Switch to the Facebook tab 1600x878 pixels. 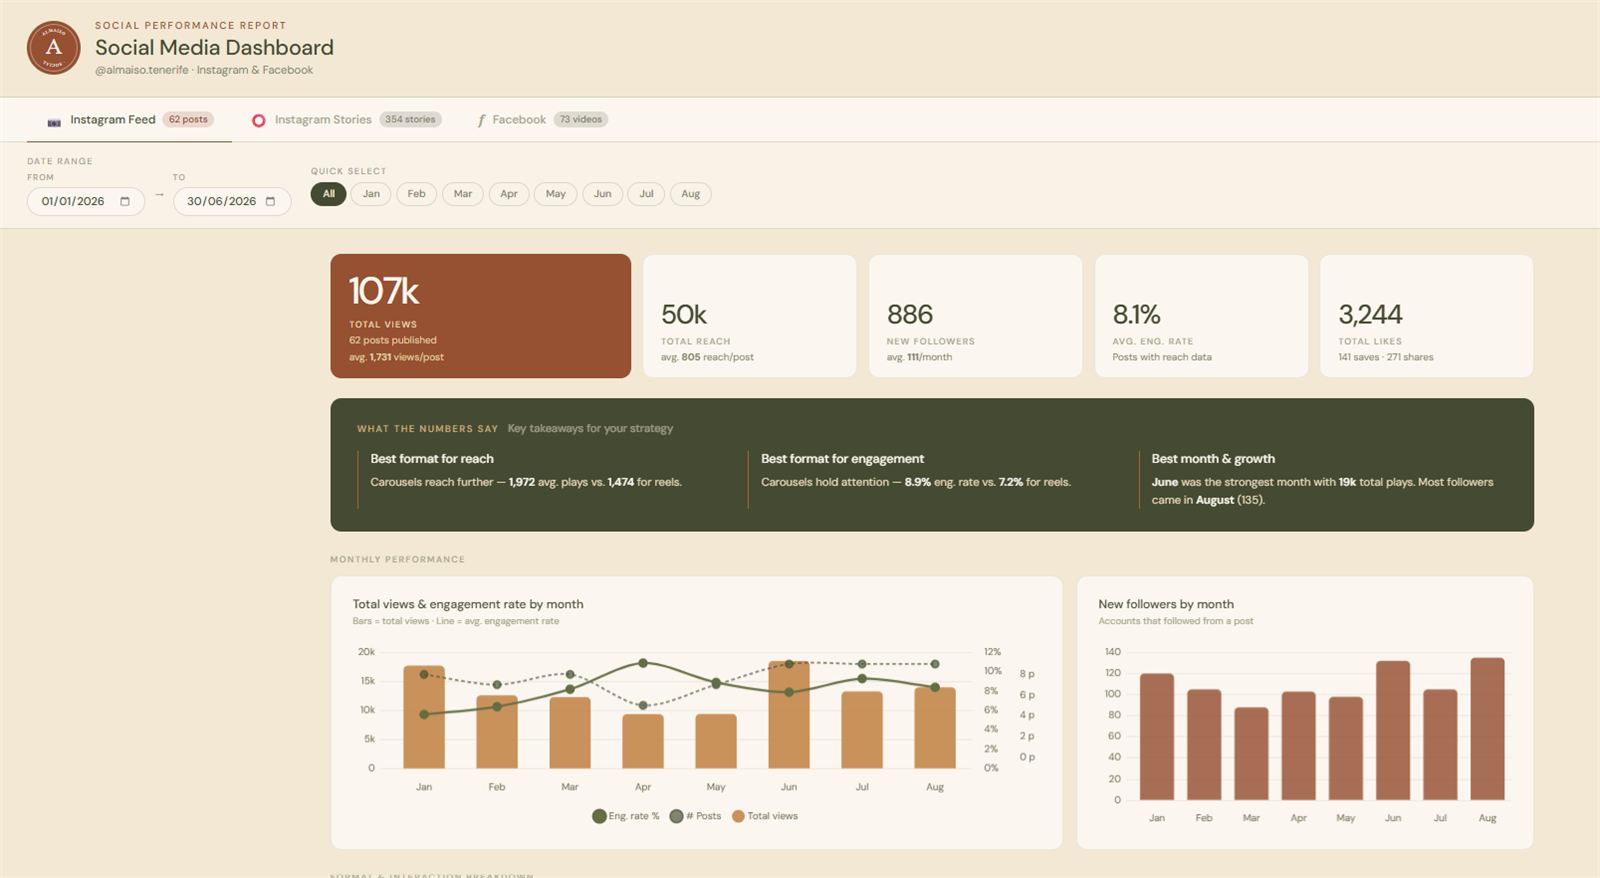542,120
